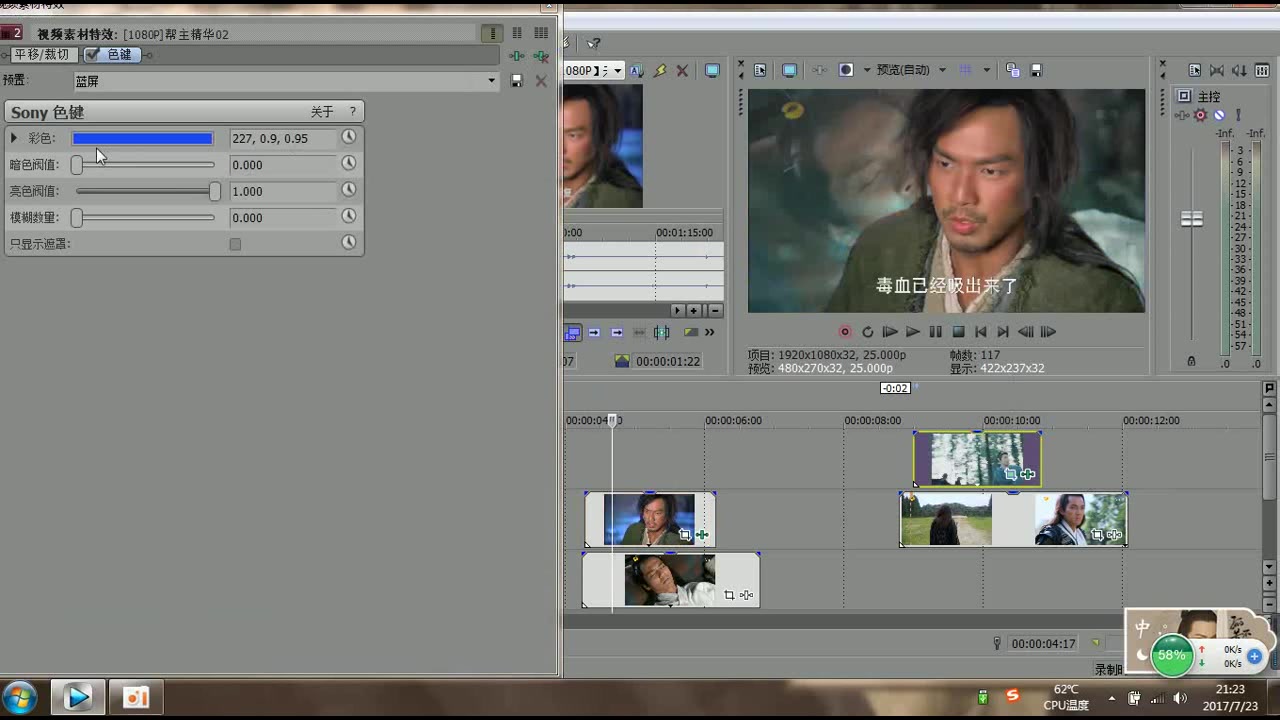The width and height of the screenshot is (1280, 720).
Task: Click the blue 彩色 color swatch
Action: pos(142,139)
